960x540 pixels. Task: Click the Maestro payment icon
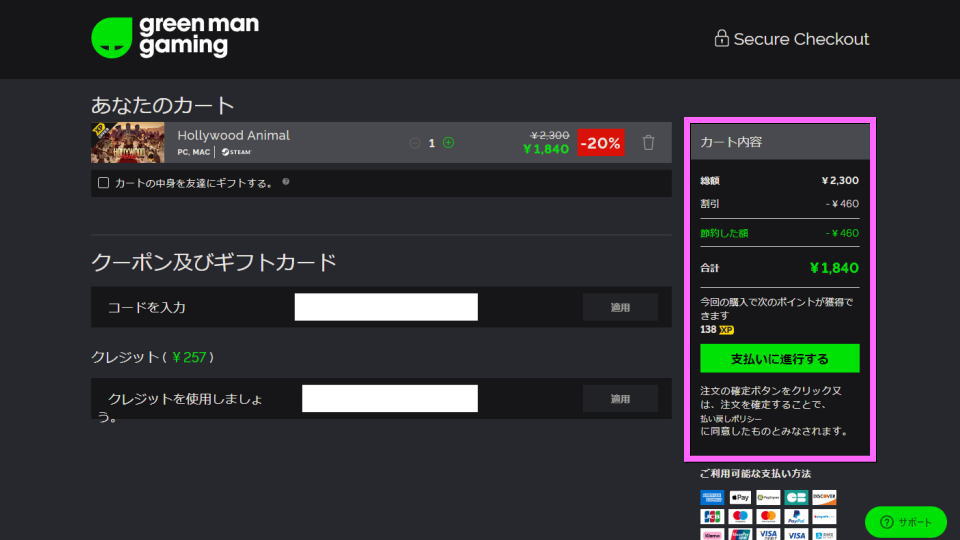pyautogui.click(x=740, y=517)
